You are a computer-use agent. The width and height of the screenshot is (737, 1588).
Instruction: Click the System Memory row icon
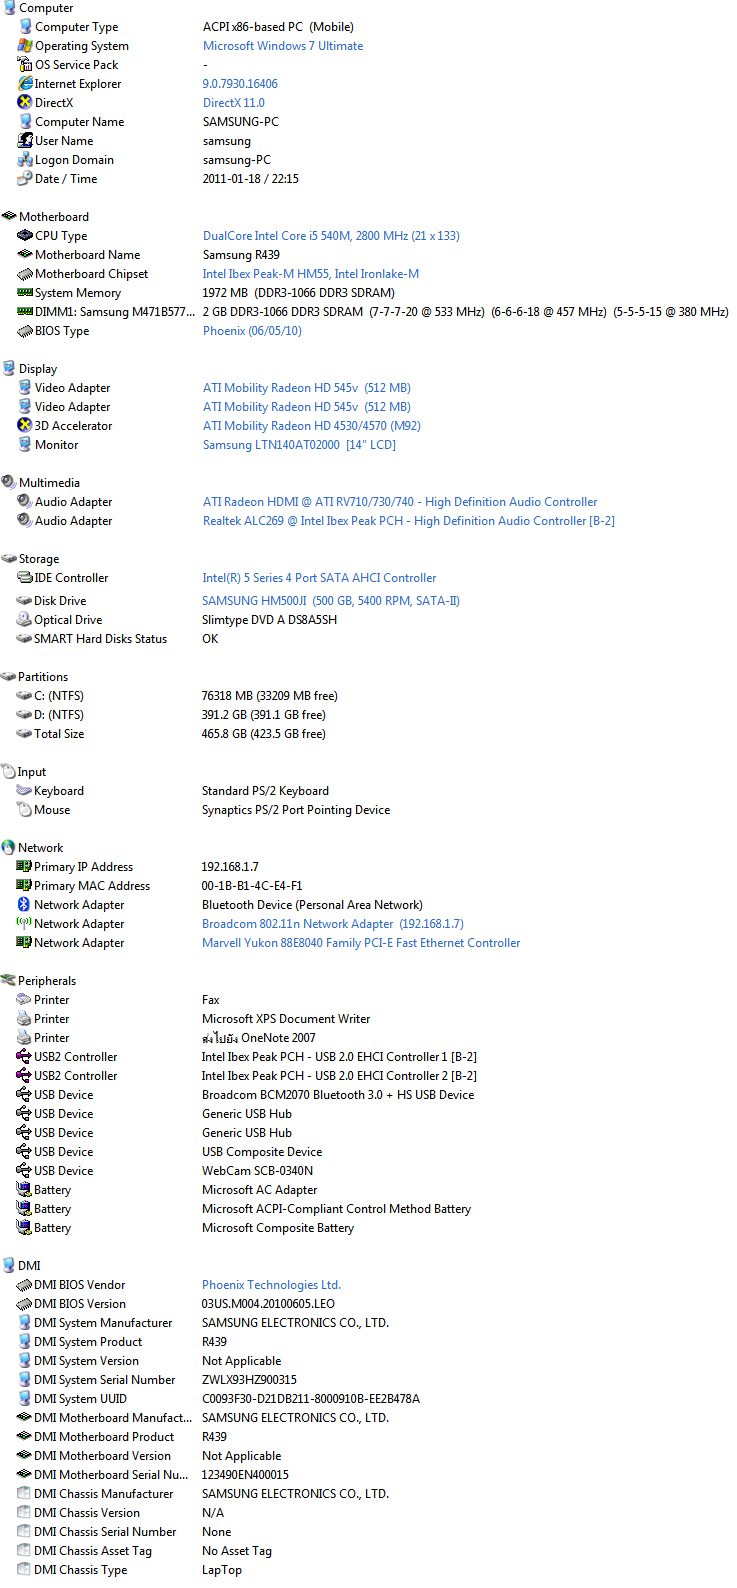pyautogui.click(x=25, y=293)
